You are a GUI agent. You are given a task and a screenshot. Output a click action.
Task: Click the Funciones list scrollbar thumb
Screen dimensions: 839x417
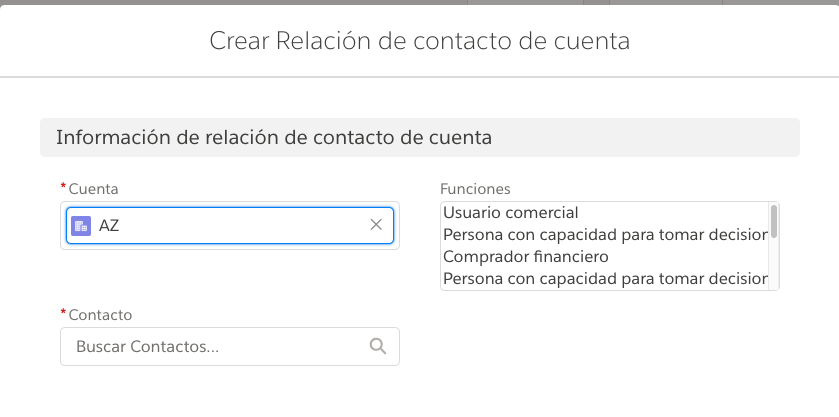coord(773,220)
